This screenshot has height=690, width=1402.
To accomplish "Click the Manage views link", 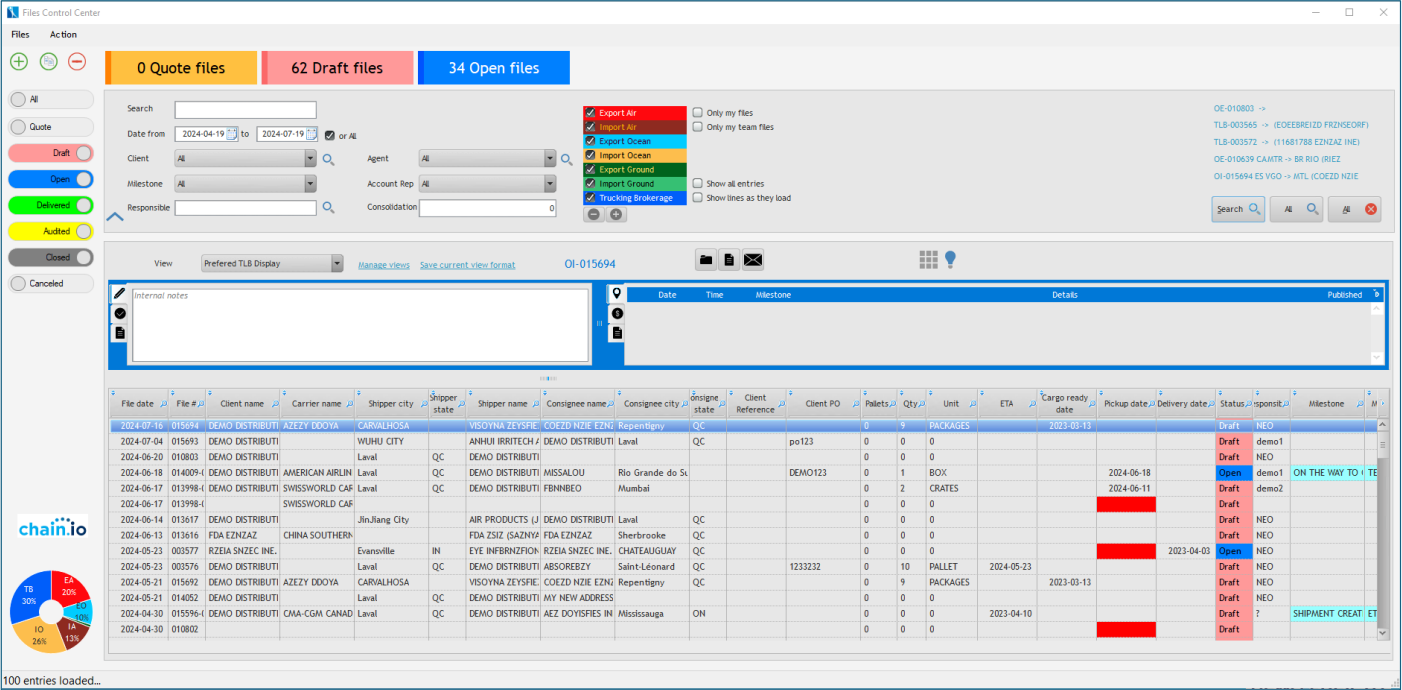I will pos(384,265).
